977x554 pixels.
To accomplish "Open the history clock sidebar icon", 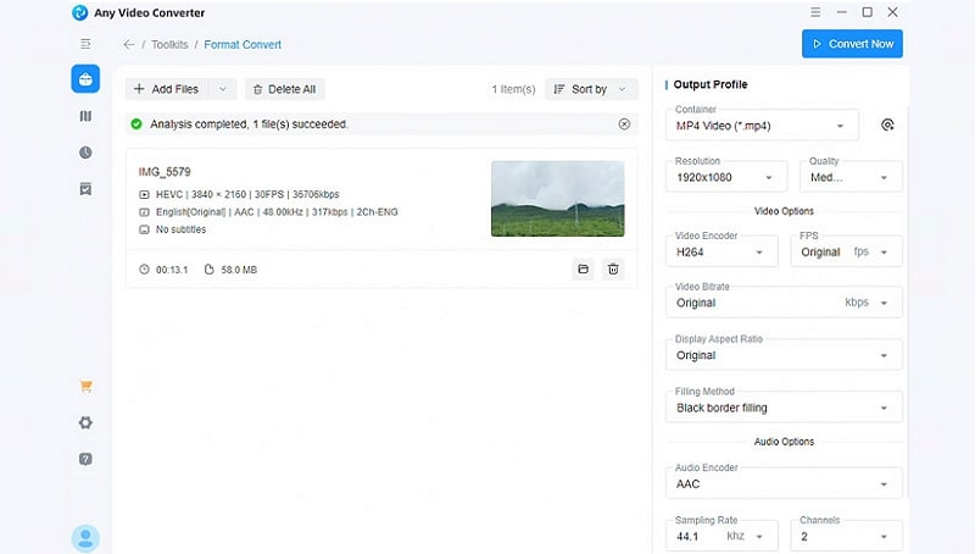I will (85, 152).
